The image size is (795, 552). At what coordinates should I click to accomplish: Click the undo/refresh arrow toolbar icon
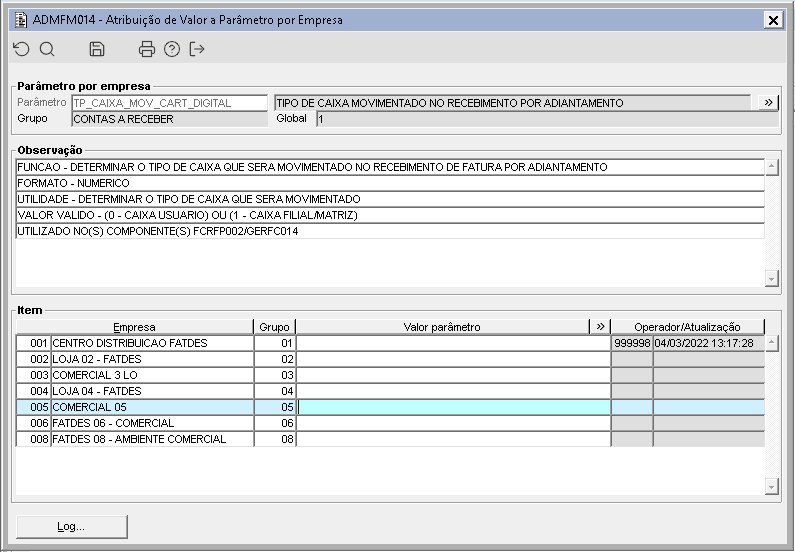coord(21,49)
